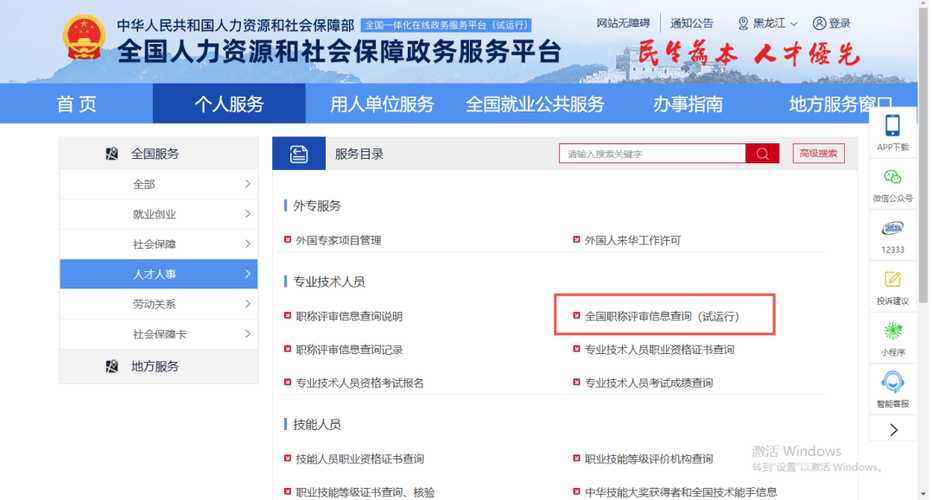Open 职业技能等级证书查询、核验 link

coord(367,493)
